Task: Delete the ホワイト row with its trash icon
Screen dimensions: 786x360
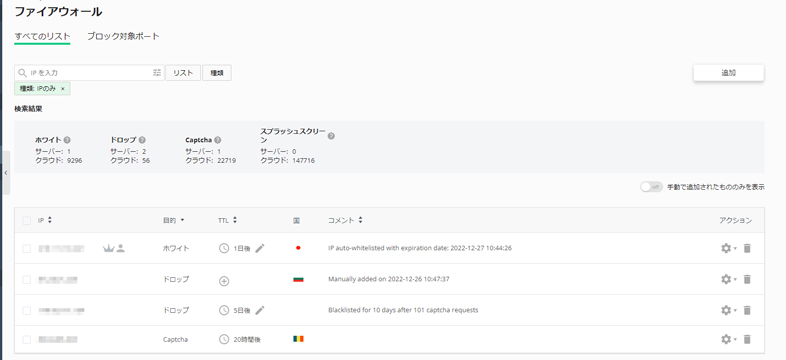Action: (747, 248)
